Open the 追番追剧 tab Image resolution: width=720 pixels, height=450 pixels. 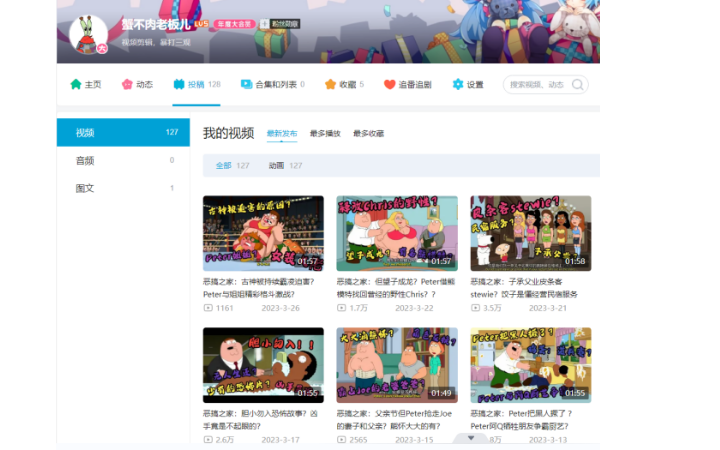click(408, 84)
